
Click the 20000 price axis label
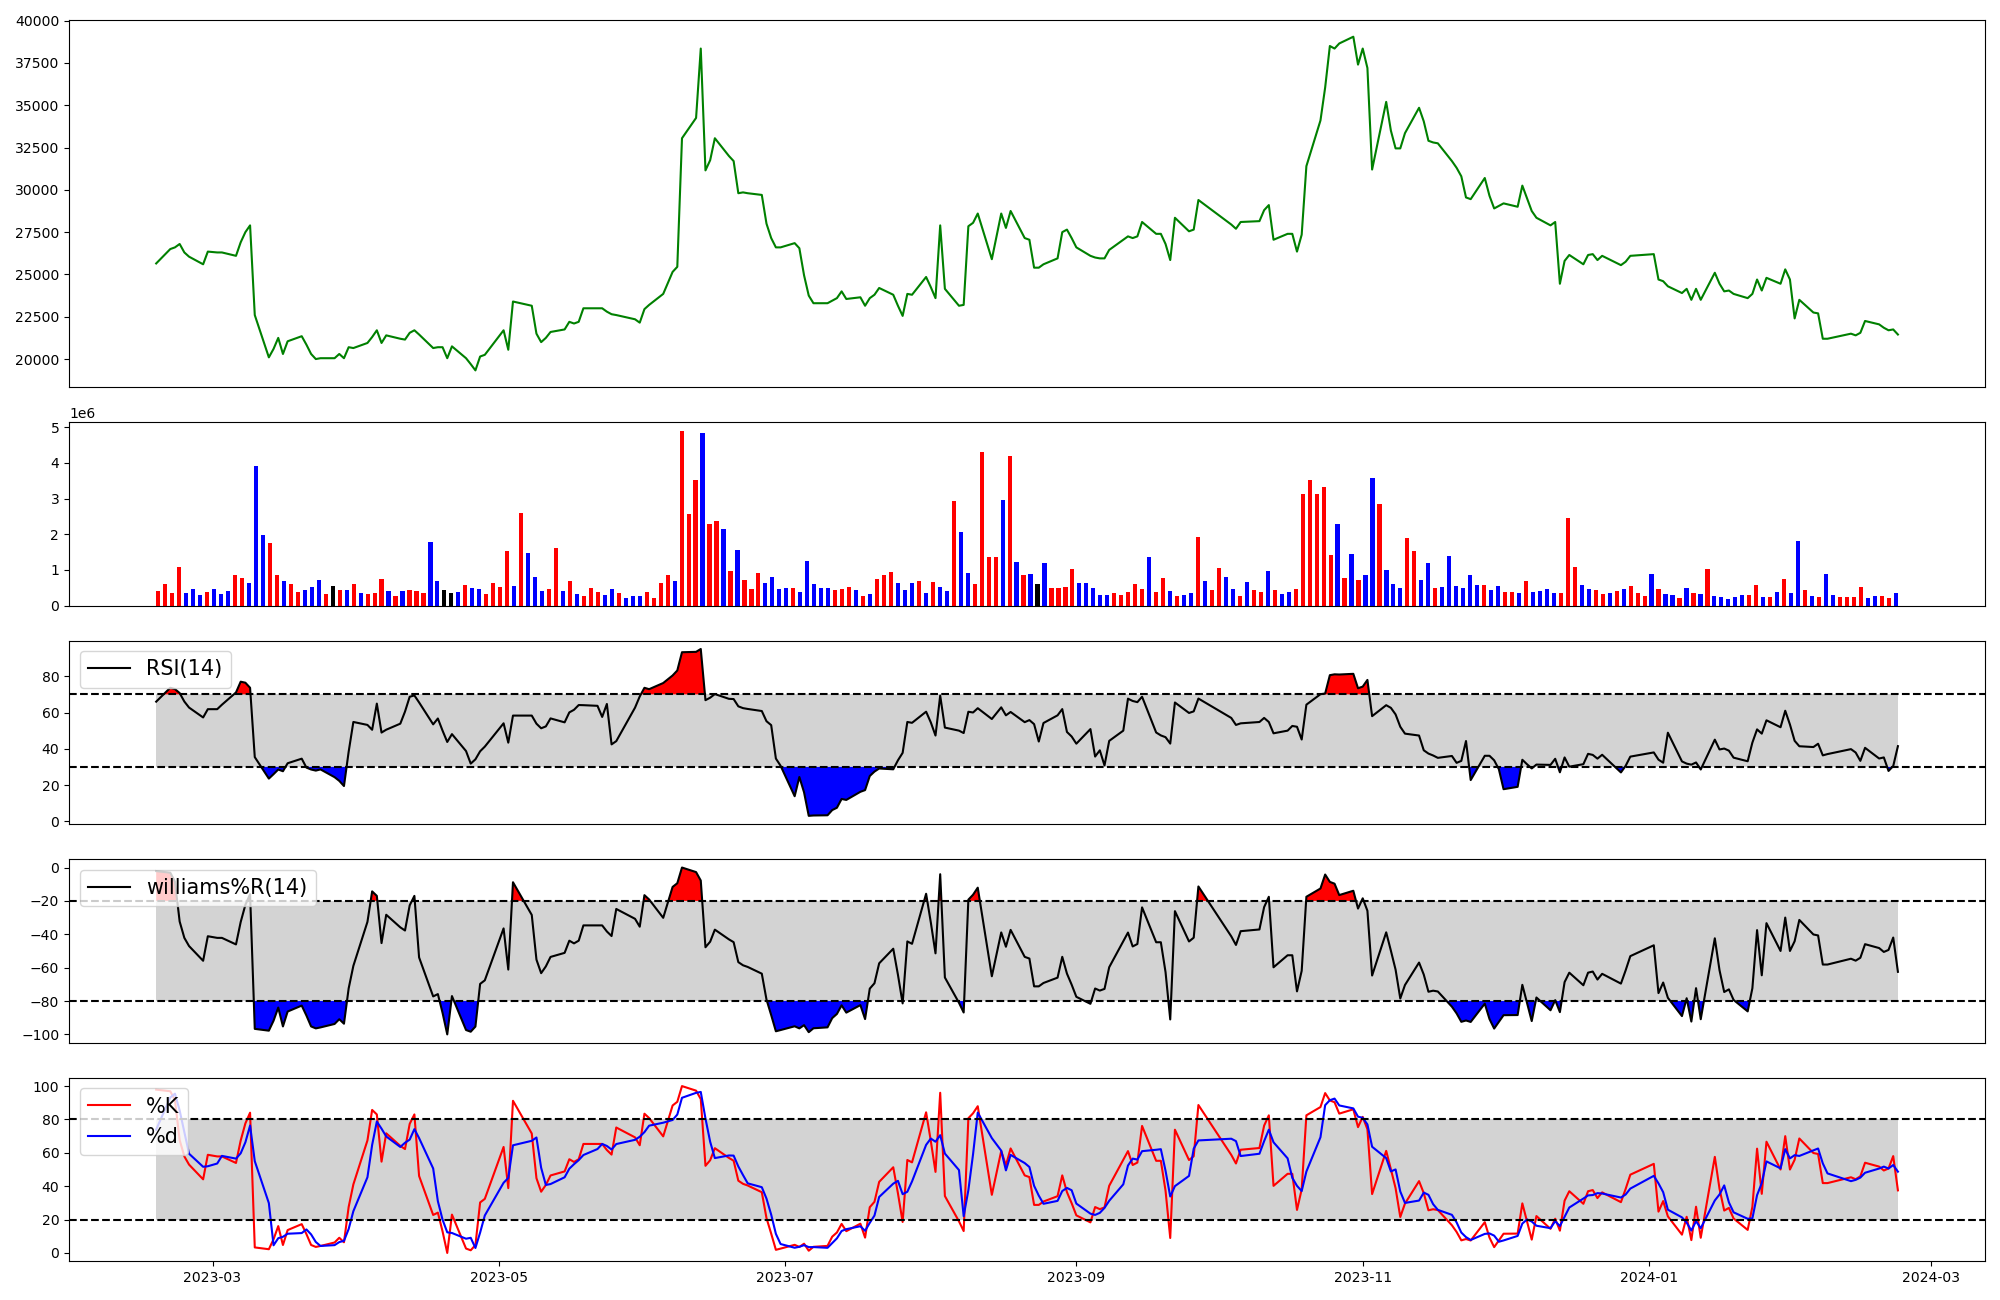click(x=36, y=360)
